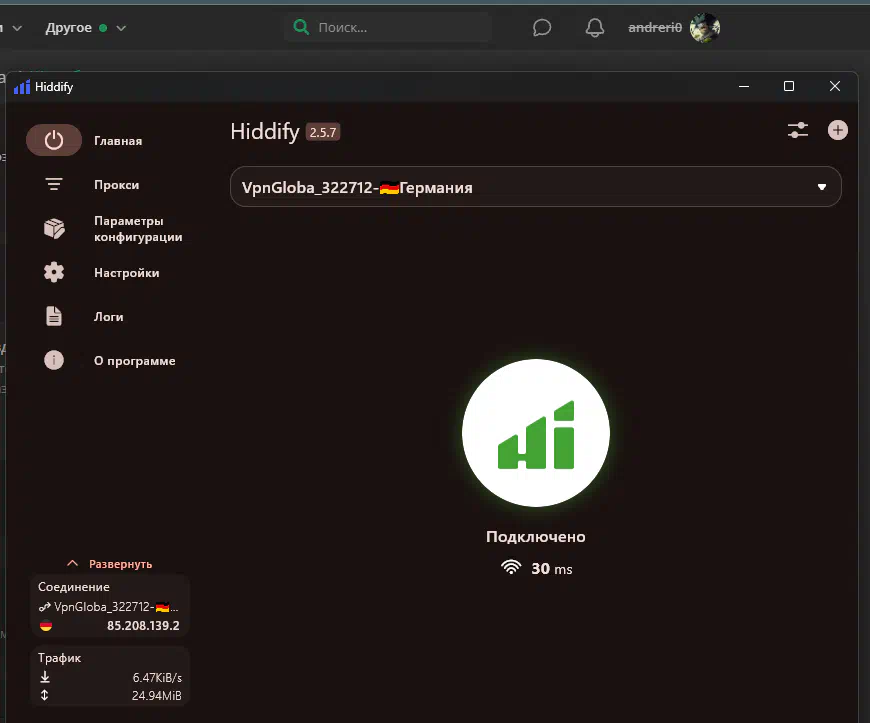This screenshot has height=723, width=870.
Task: Open the VpnGloba_322712 Германия profile dropdown
Action: (536, 187)
